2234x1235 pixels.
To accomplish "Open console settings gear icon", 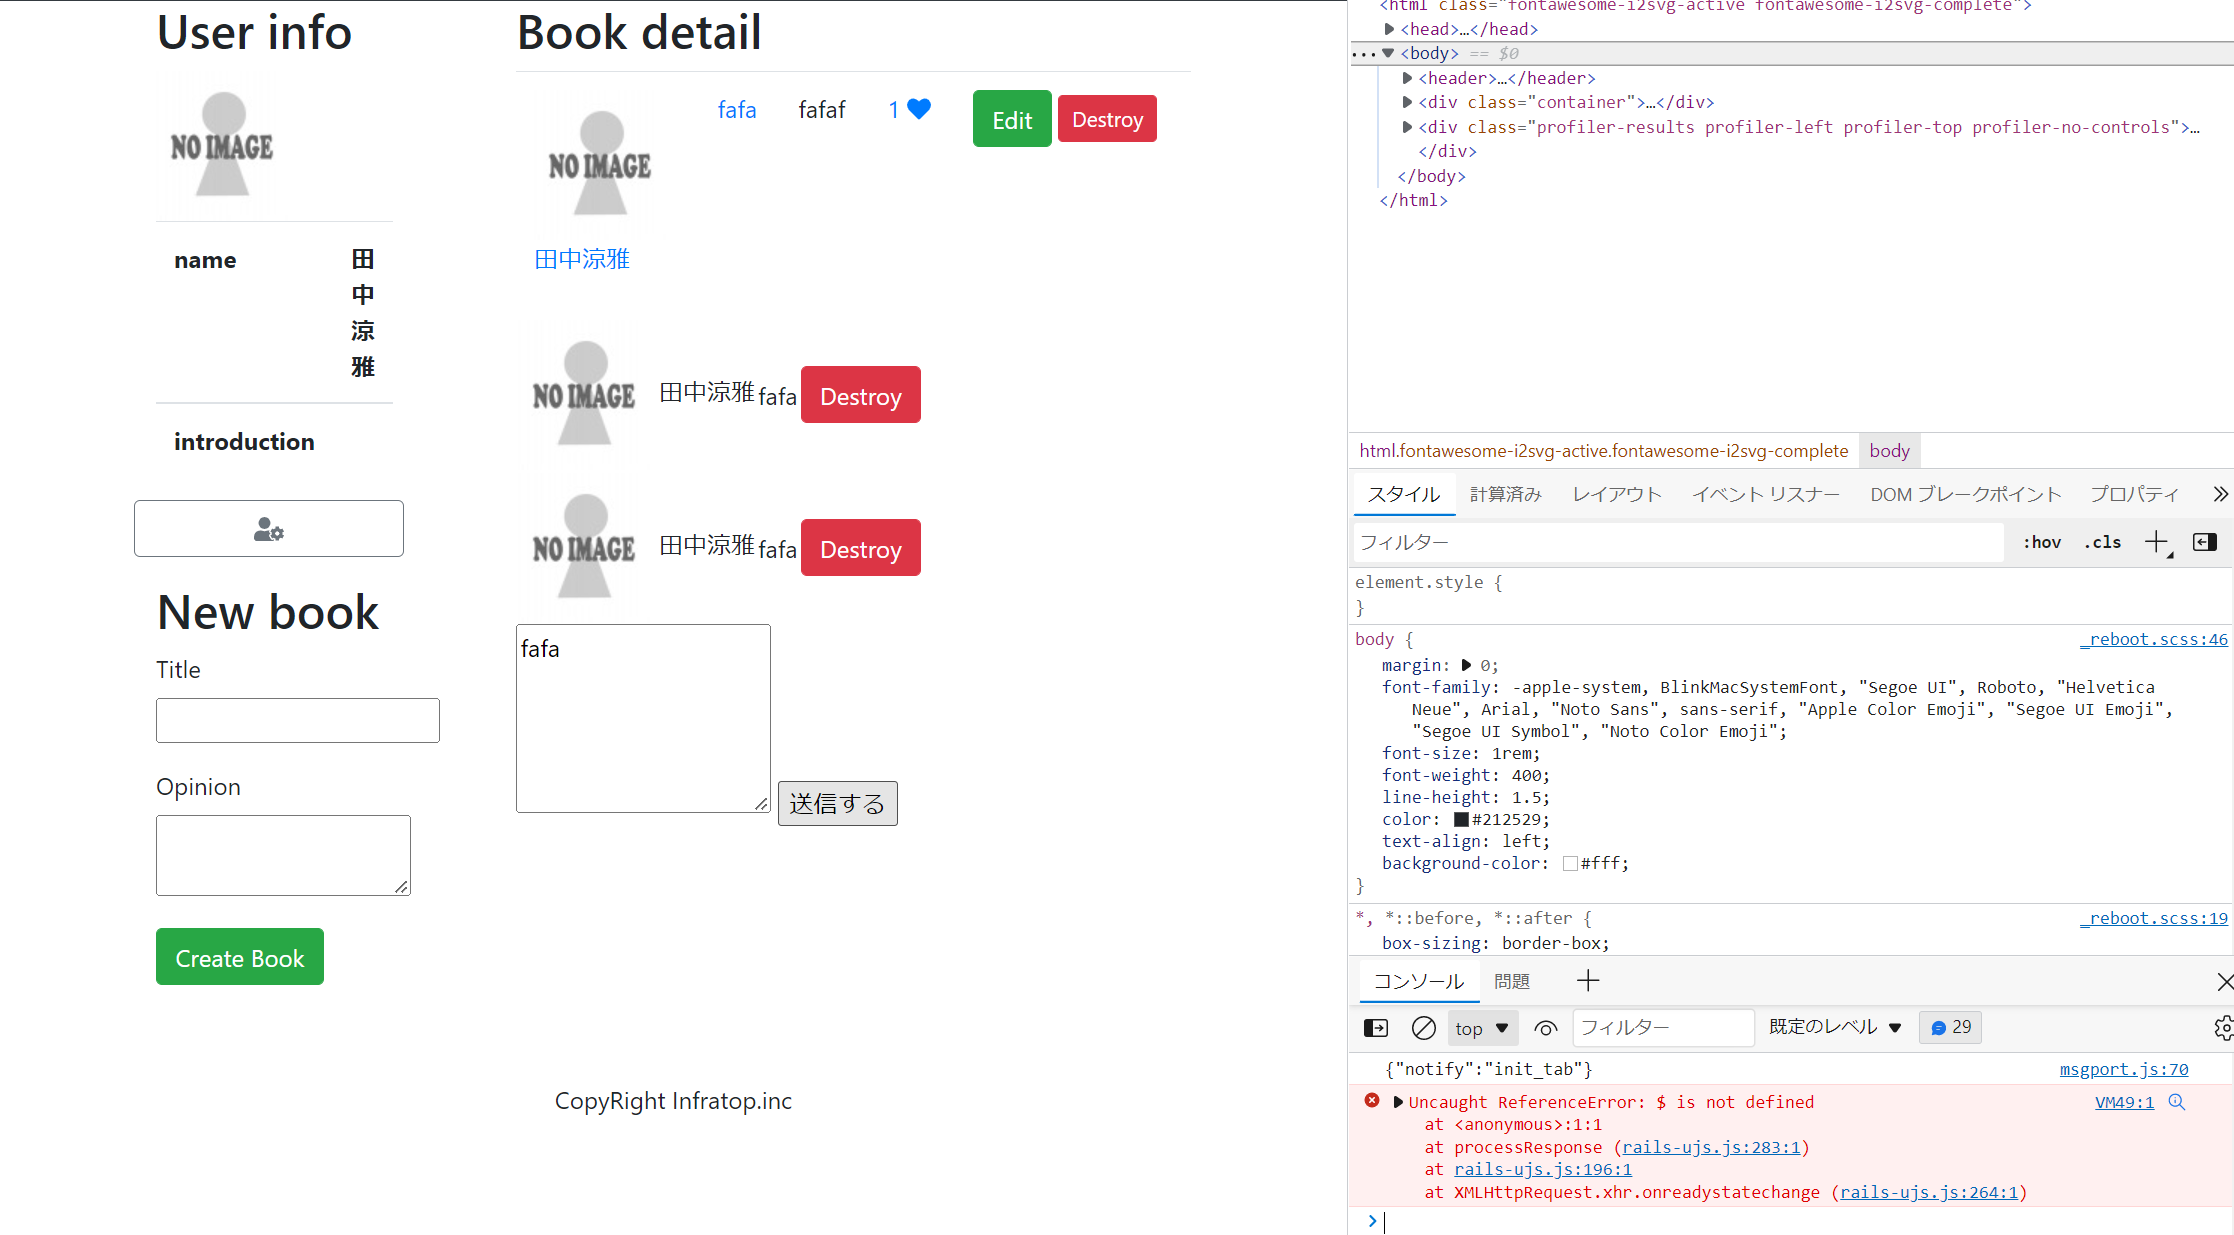I will (2223, 1028).
